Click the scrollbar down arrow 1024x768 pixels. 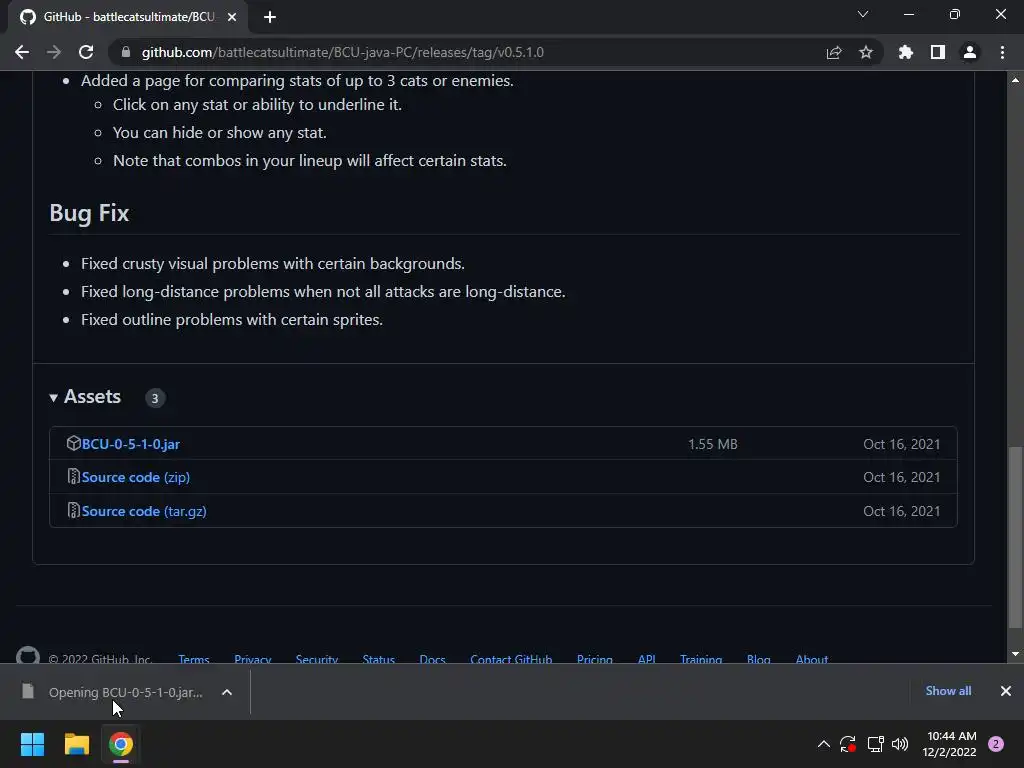(x=1015, y=654)
